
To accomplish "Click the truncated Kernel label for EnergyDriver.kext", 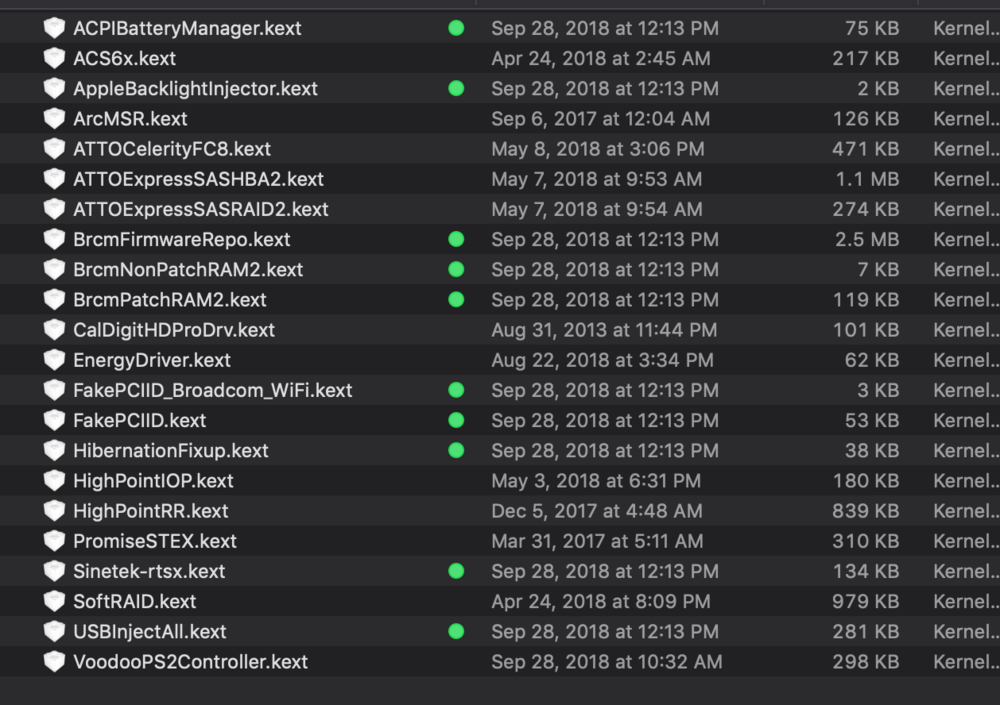I will 964,360.
